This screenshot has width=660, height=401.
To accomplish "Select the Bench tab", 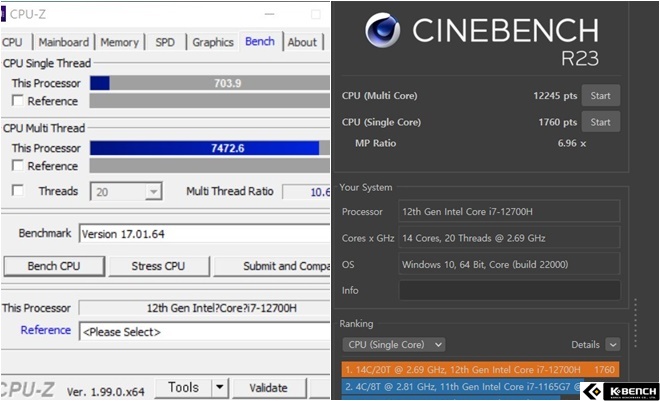I will point(260,41).
